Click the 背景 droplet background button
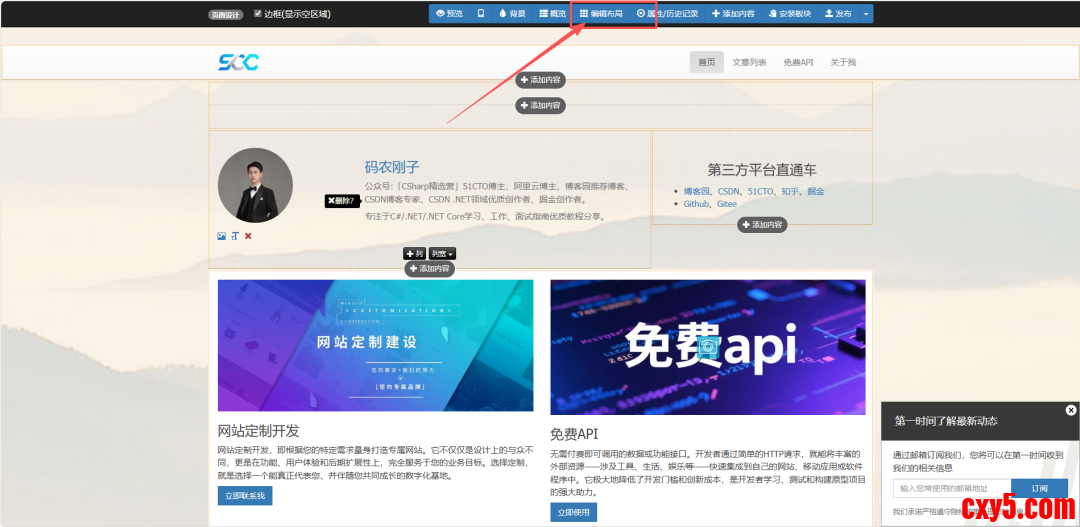Image resolution: width=1080 pixels, height=527 pixels. 511,14
